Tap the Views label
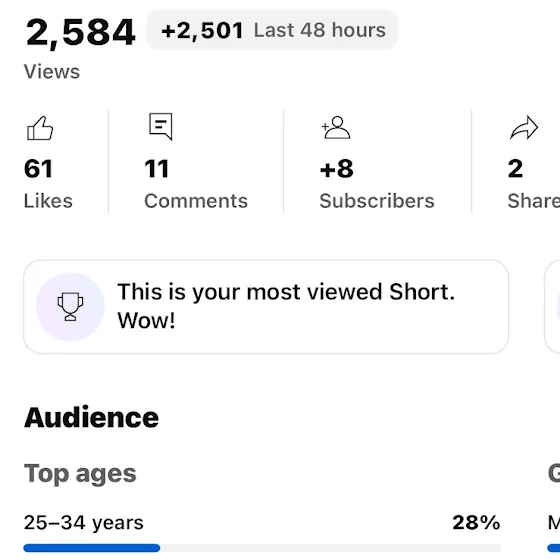The width and height of the screenshot is (560, 560). [52, 71]
